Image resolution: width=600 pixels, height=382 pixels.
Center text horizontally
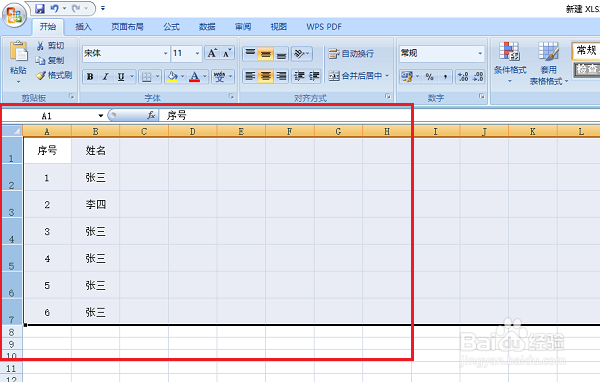click(x=266, y=76)
